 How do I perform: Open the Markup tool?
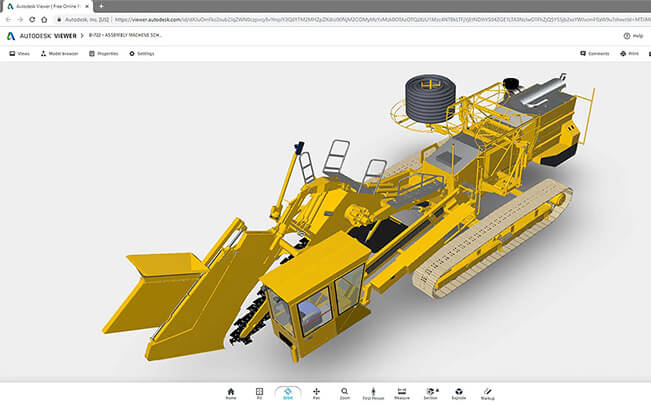[487, 393]
